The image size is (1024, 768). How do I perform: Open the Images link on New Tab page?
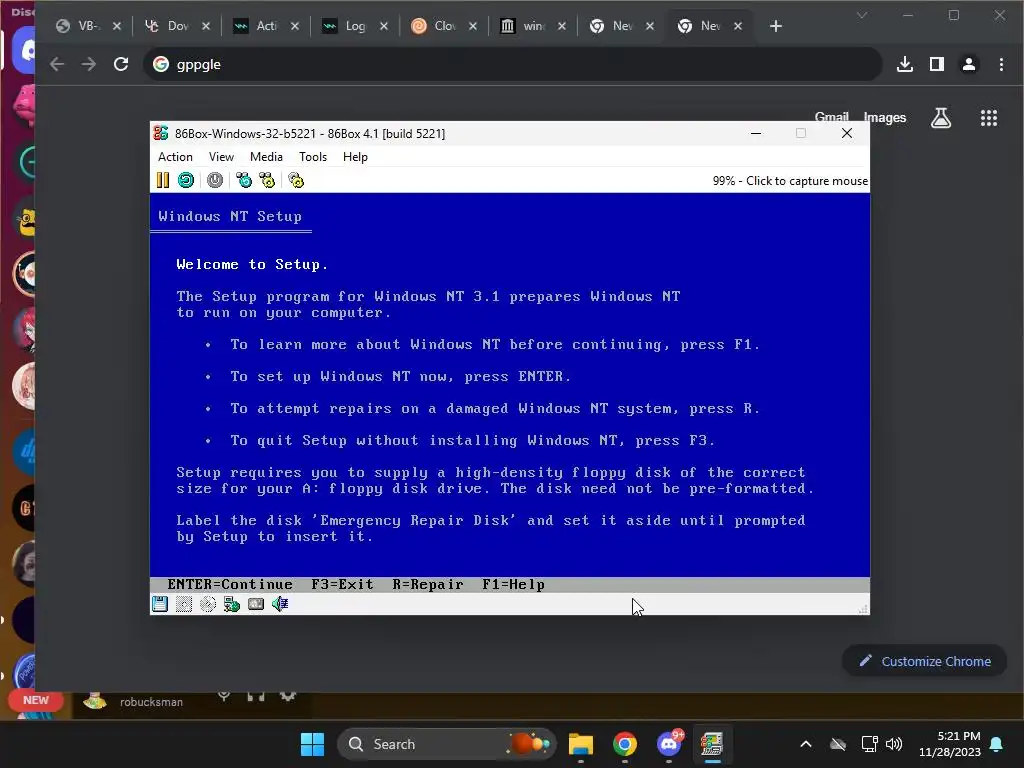pos(885,118)
